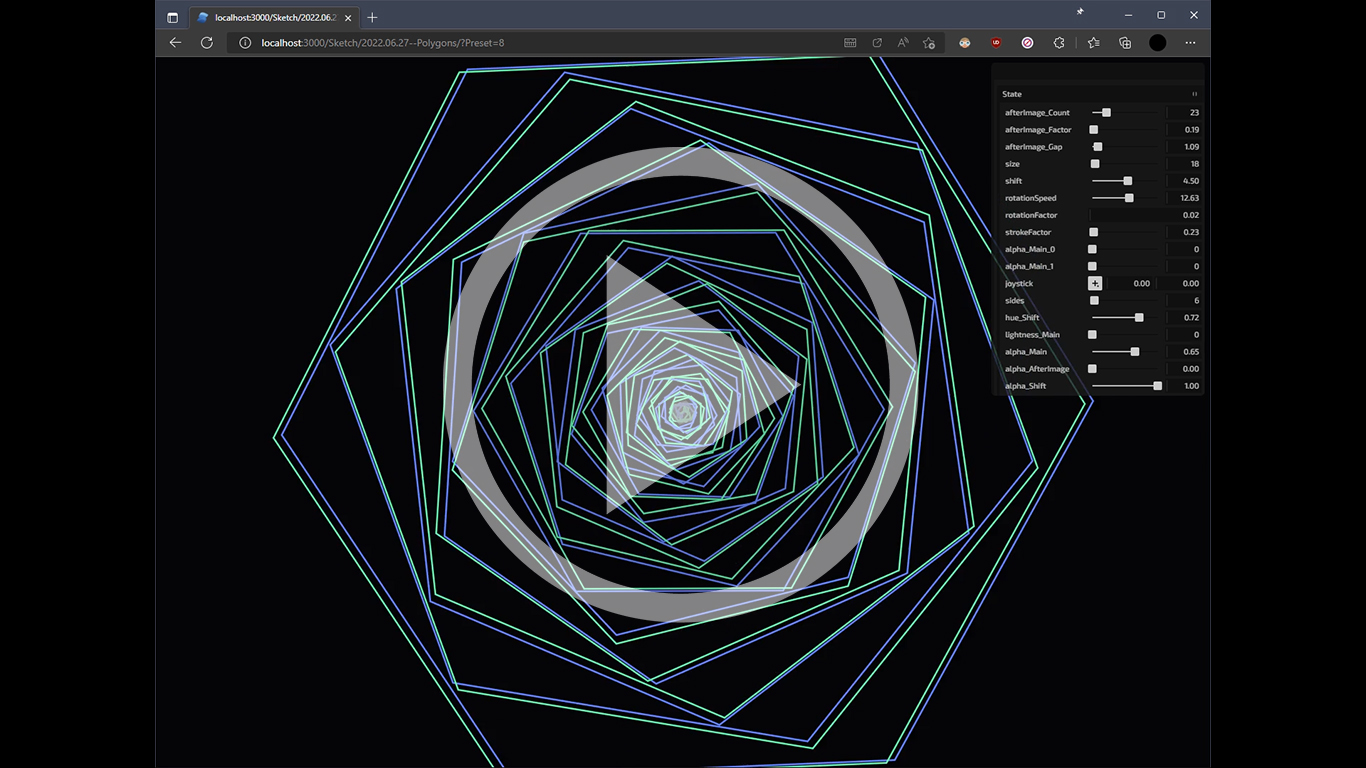Open the tab actions menu icon

pos(172,17)
